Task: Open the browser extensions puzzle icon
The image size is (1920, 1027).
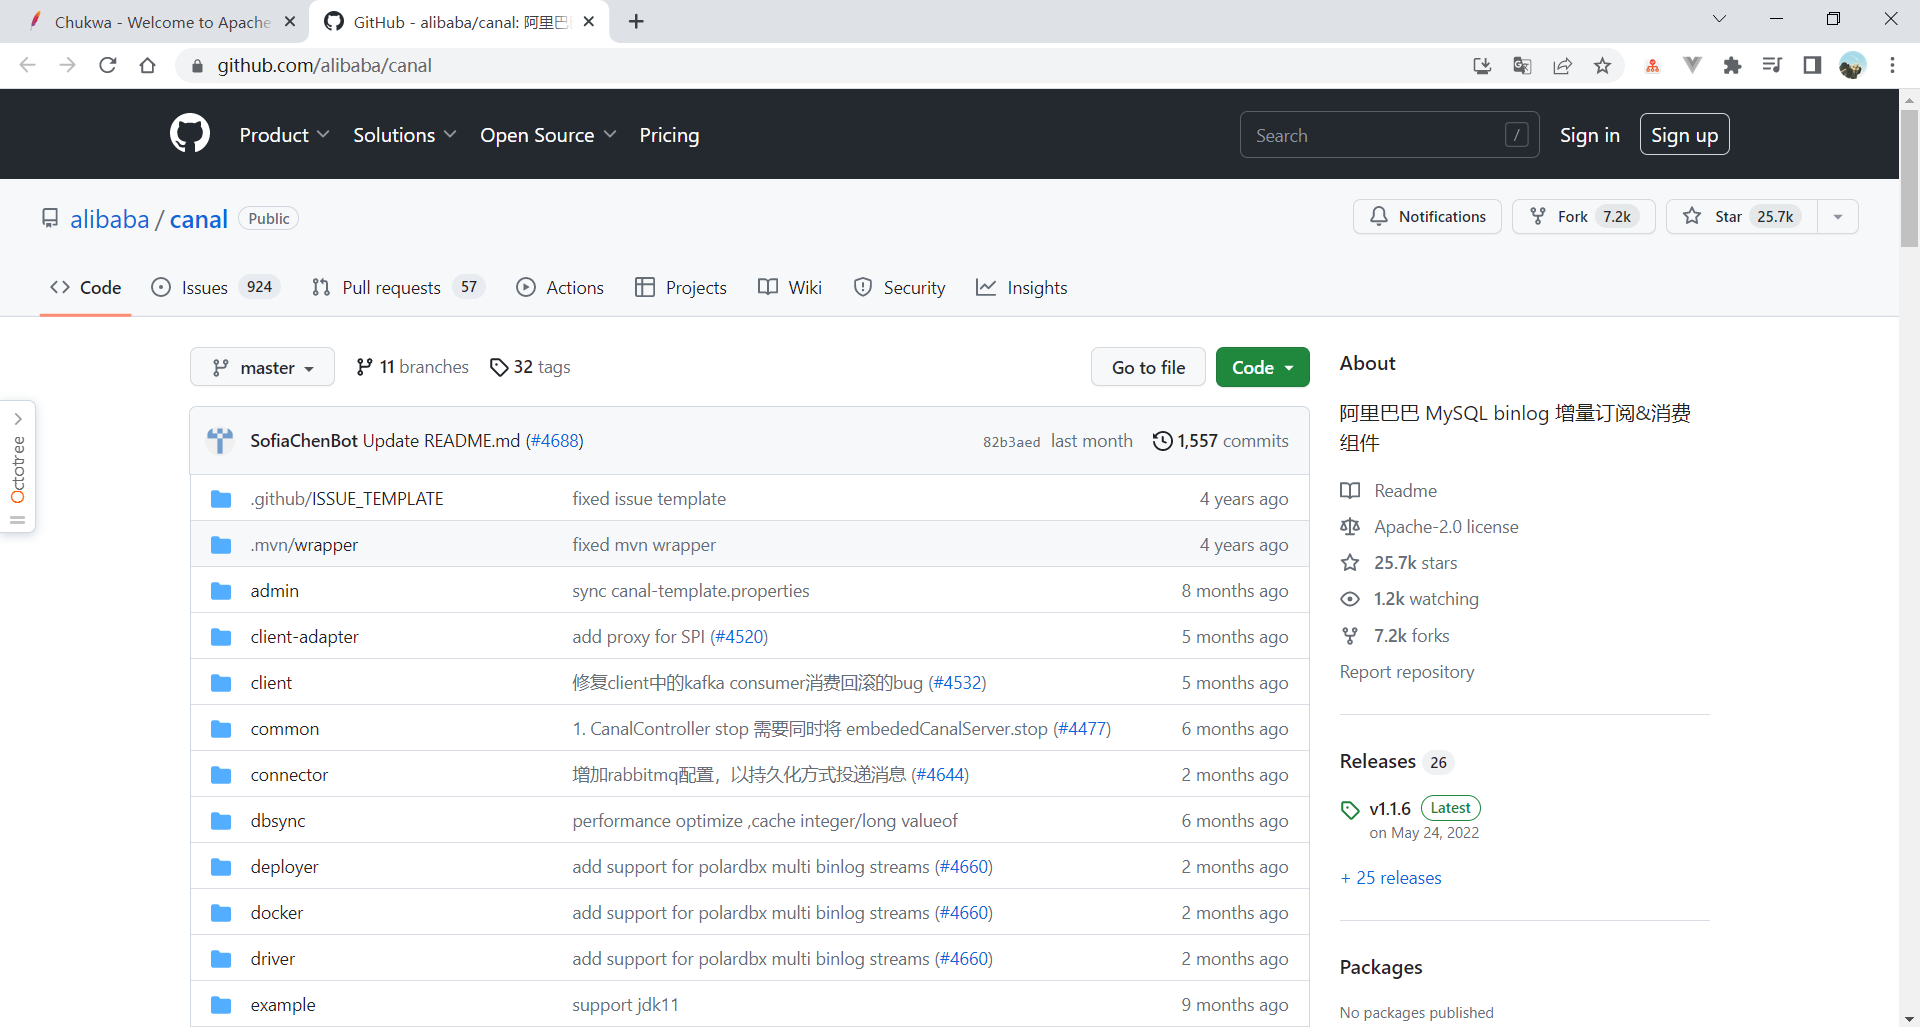Action: [x=1733, y=65]
